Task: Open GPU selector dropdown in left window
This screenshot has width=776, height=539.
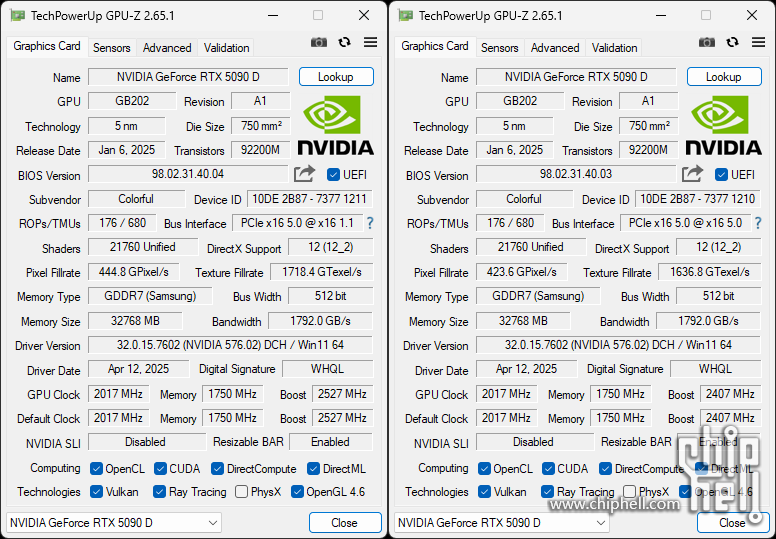Action: [x=114, y=523]
